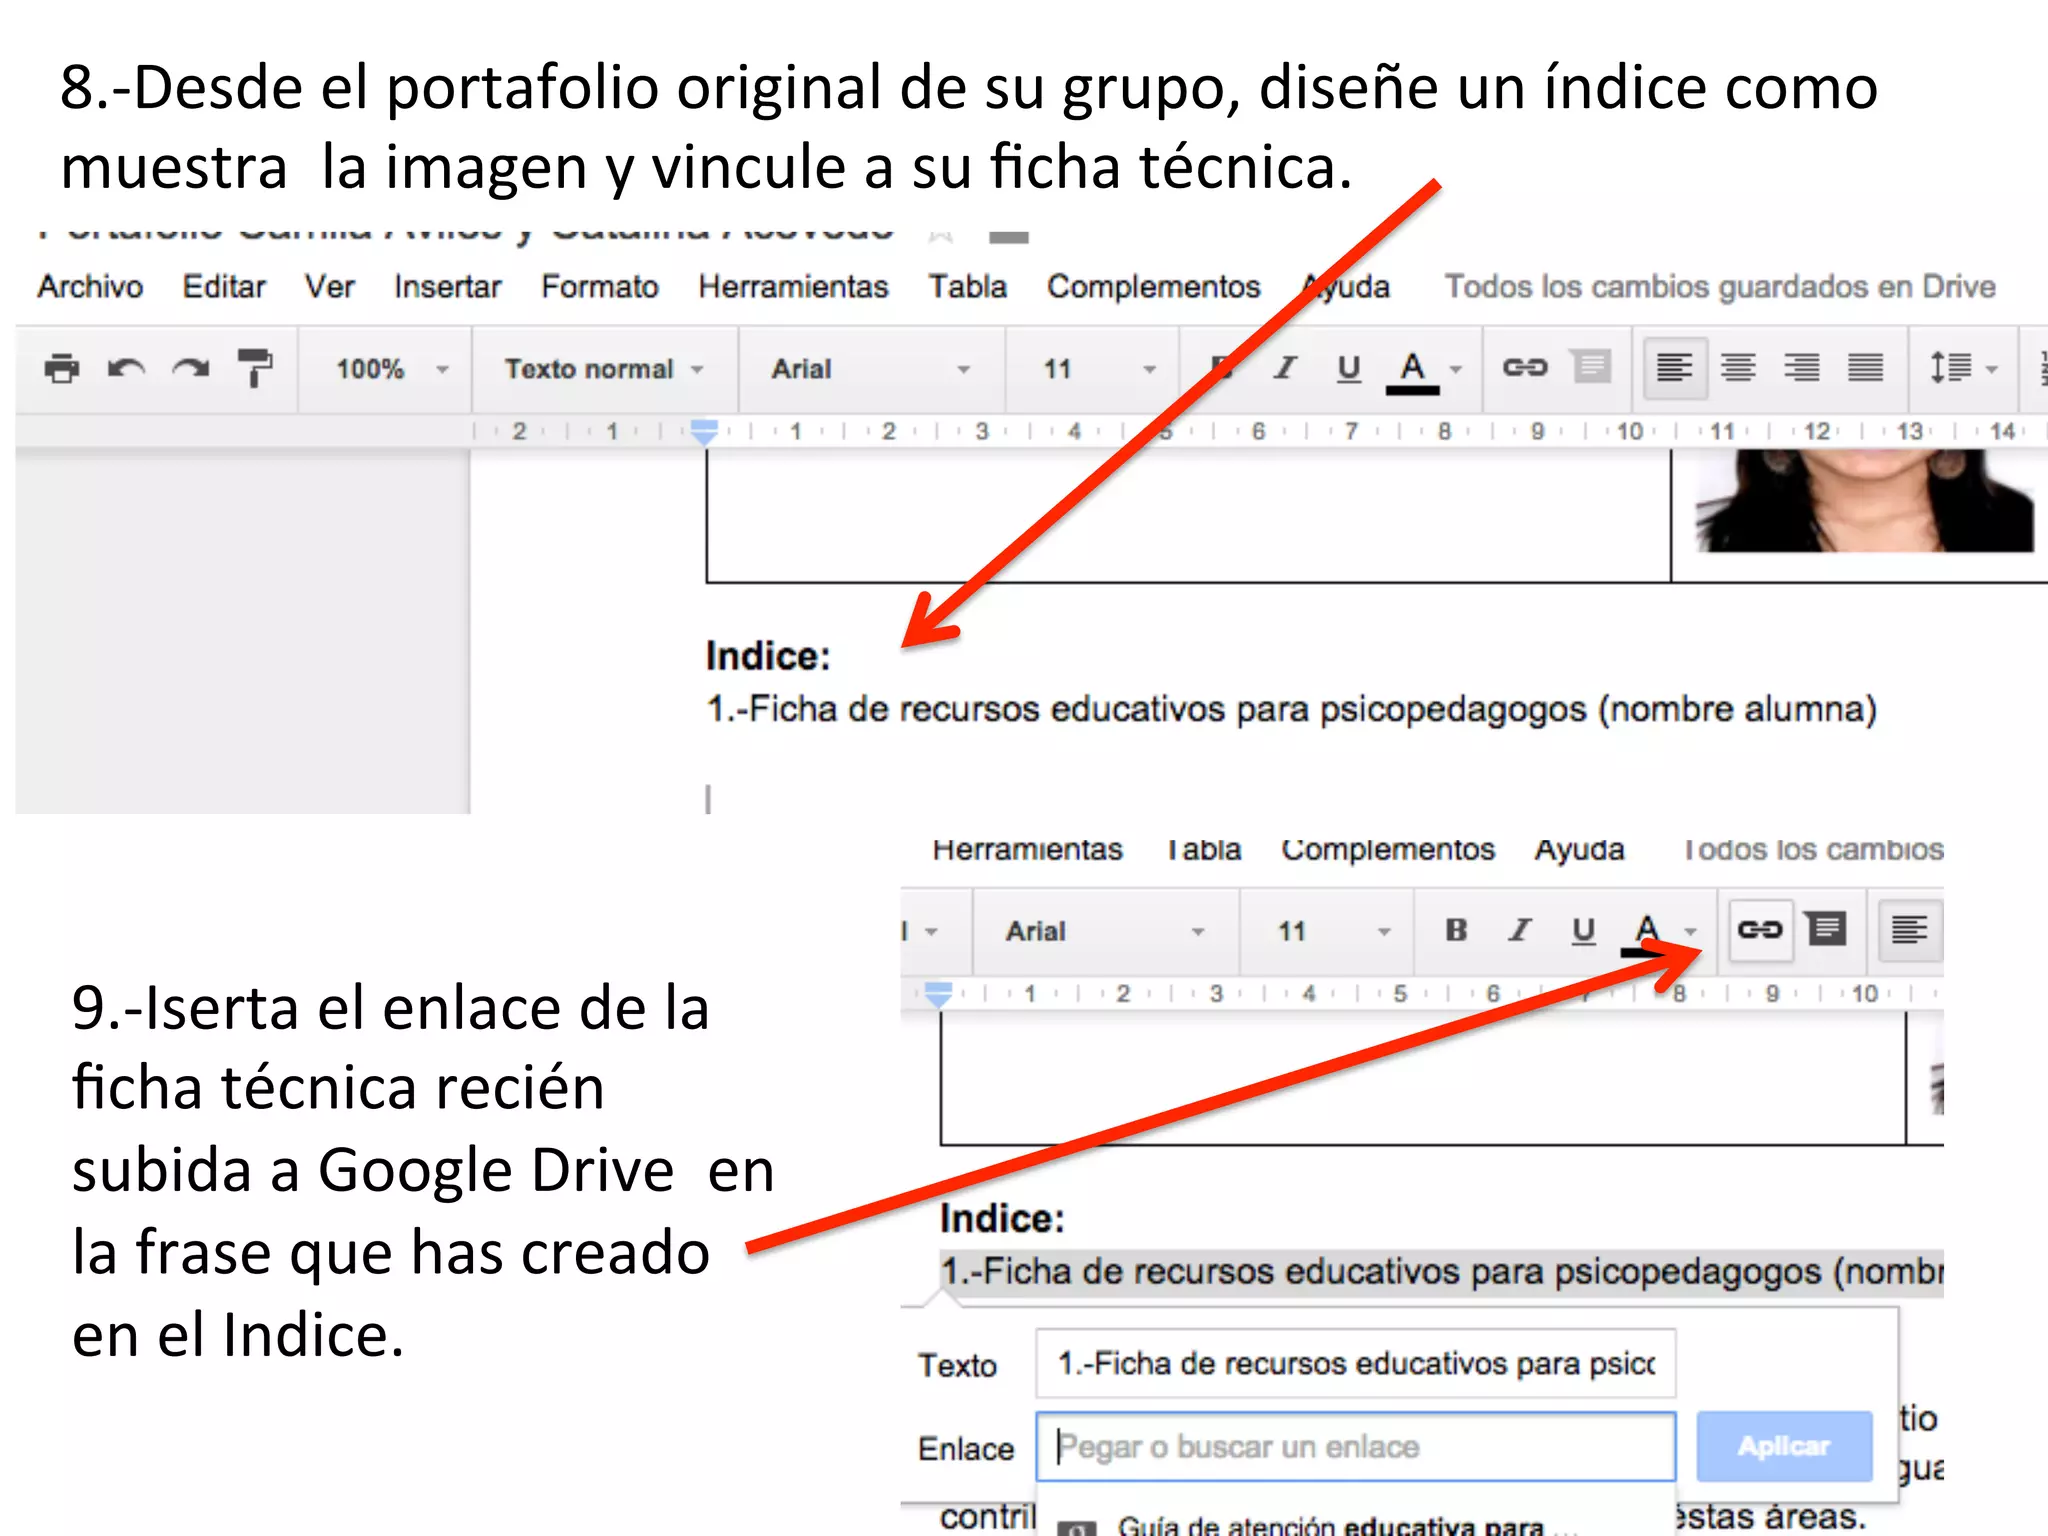Screen dimensions: 2048x1536
Task: Open the Editar menu
Action: pyautogui.click(x=224, y=286)
